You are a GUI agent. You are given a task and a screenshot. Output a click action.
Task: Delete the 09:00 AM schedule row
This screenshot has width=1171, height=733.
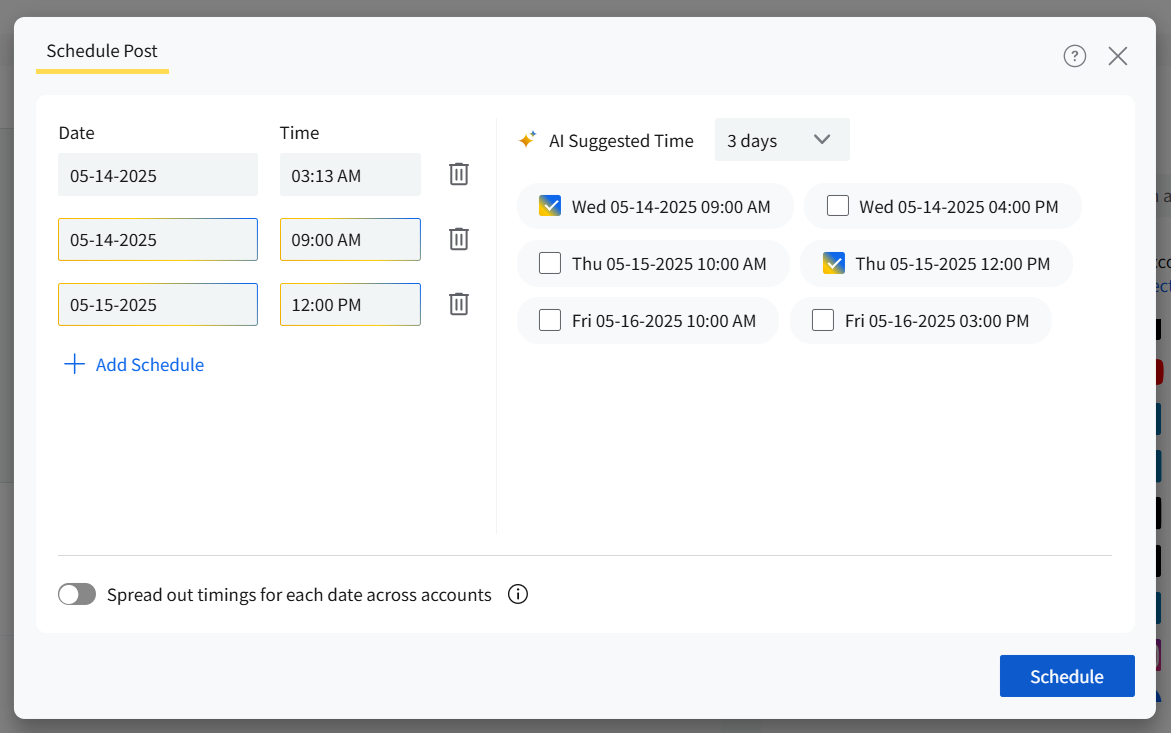458,239
